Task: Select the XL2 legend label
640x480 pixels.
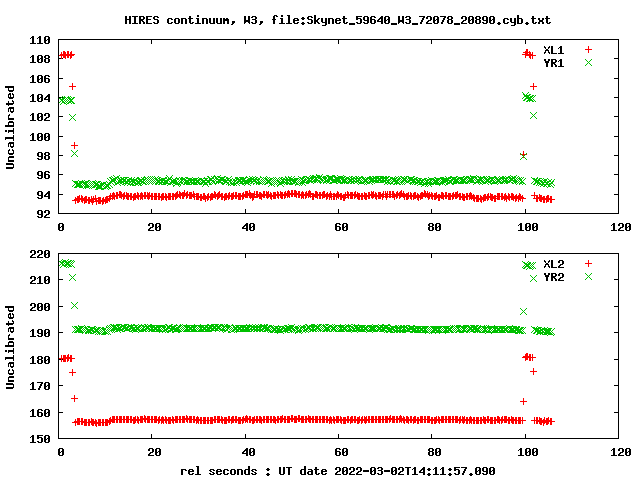Action: click(x=553, y=264)
